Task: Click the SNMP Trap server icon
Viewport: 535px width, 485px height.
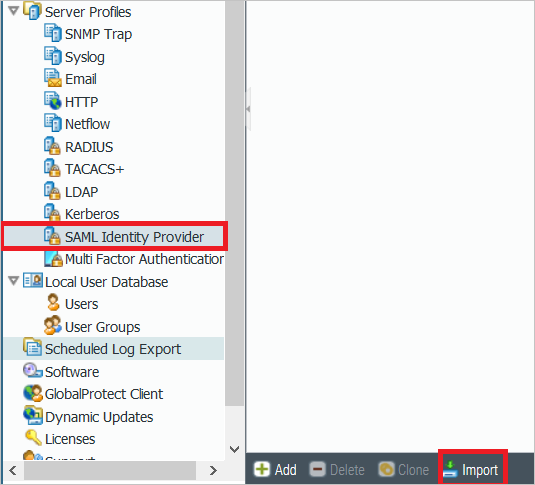Action: (x=53, y=33)
